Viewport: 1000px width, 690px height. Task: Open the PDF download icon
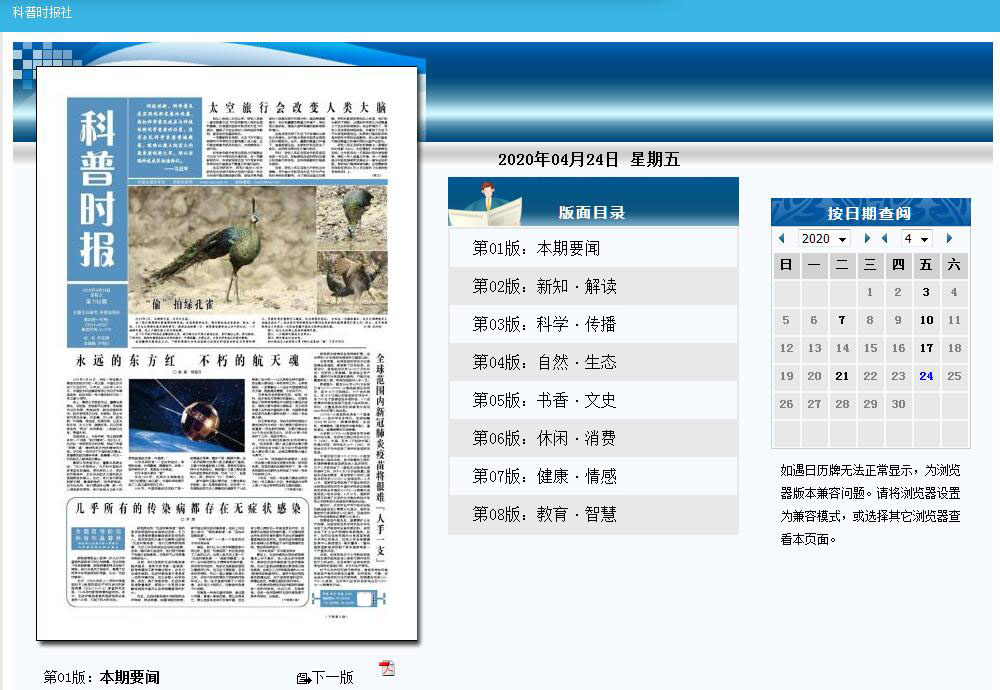point(387,668)
